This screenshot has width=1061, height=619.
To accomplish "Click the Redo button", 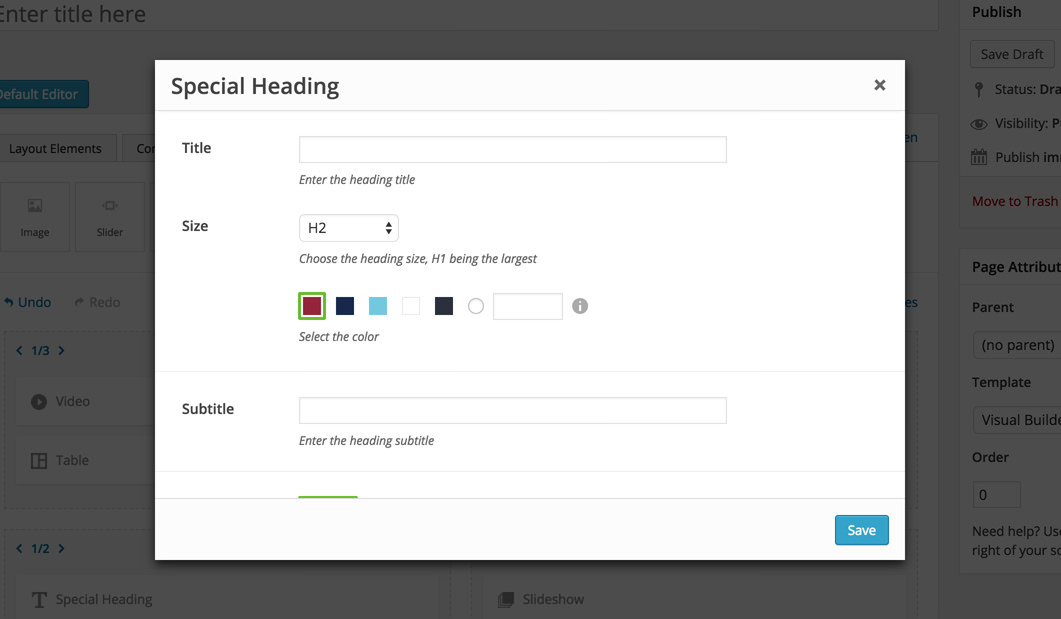I will click(x=97, y=302).
